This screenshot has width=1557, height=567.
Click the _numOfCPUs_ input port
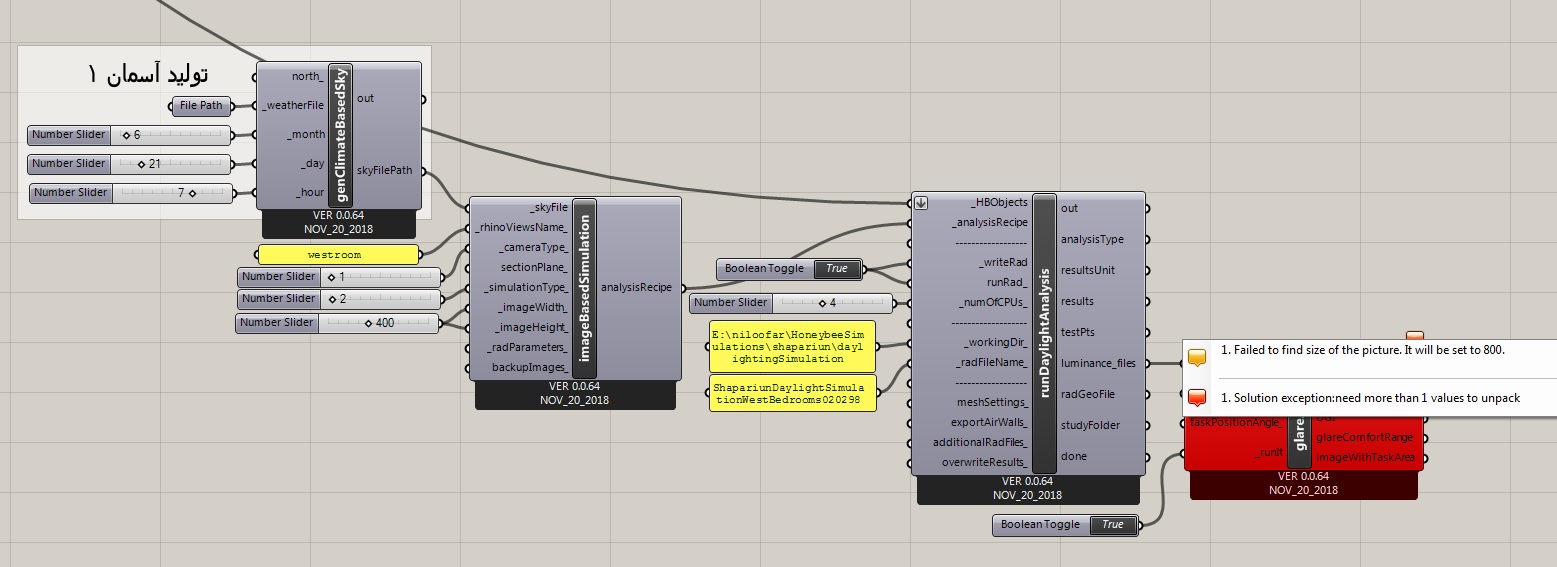(994, 302)
